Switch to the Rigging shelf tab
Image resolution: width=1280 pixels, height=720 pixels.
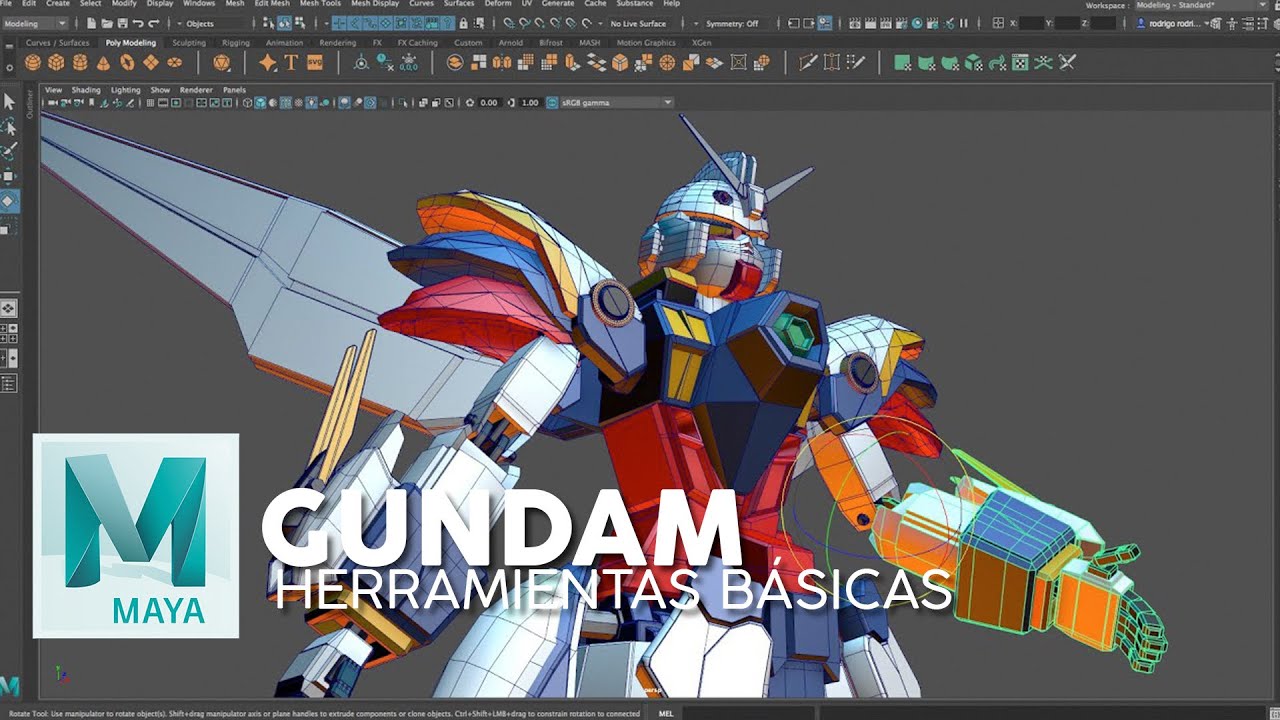(236, 43)
